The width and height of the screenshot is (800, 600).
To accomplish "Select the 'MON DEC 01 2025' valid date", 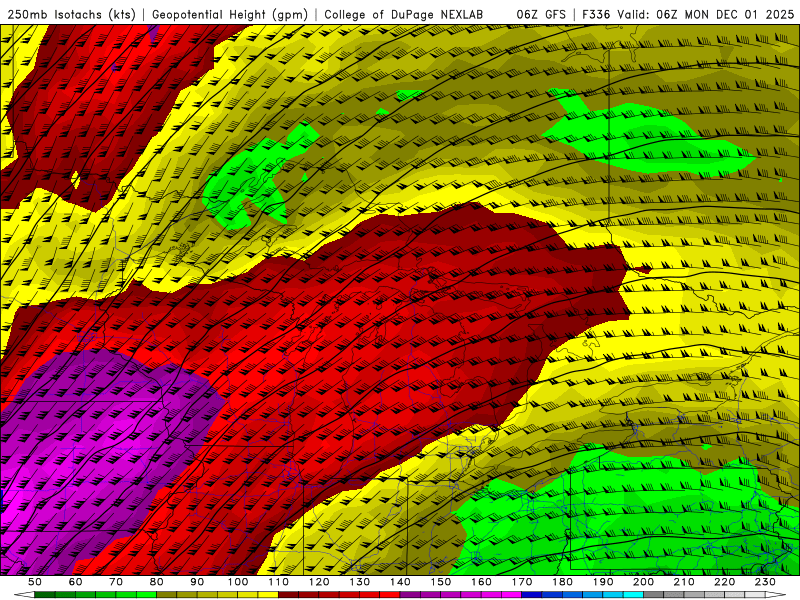I will pyautogui.click(x=739, y=14).
